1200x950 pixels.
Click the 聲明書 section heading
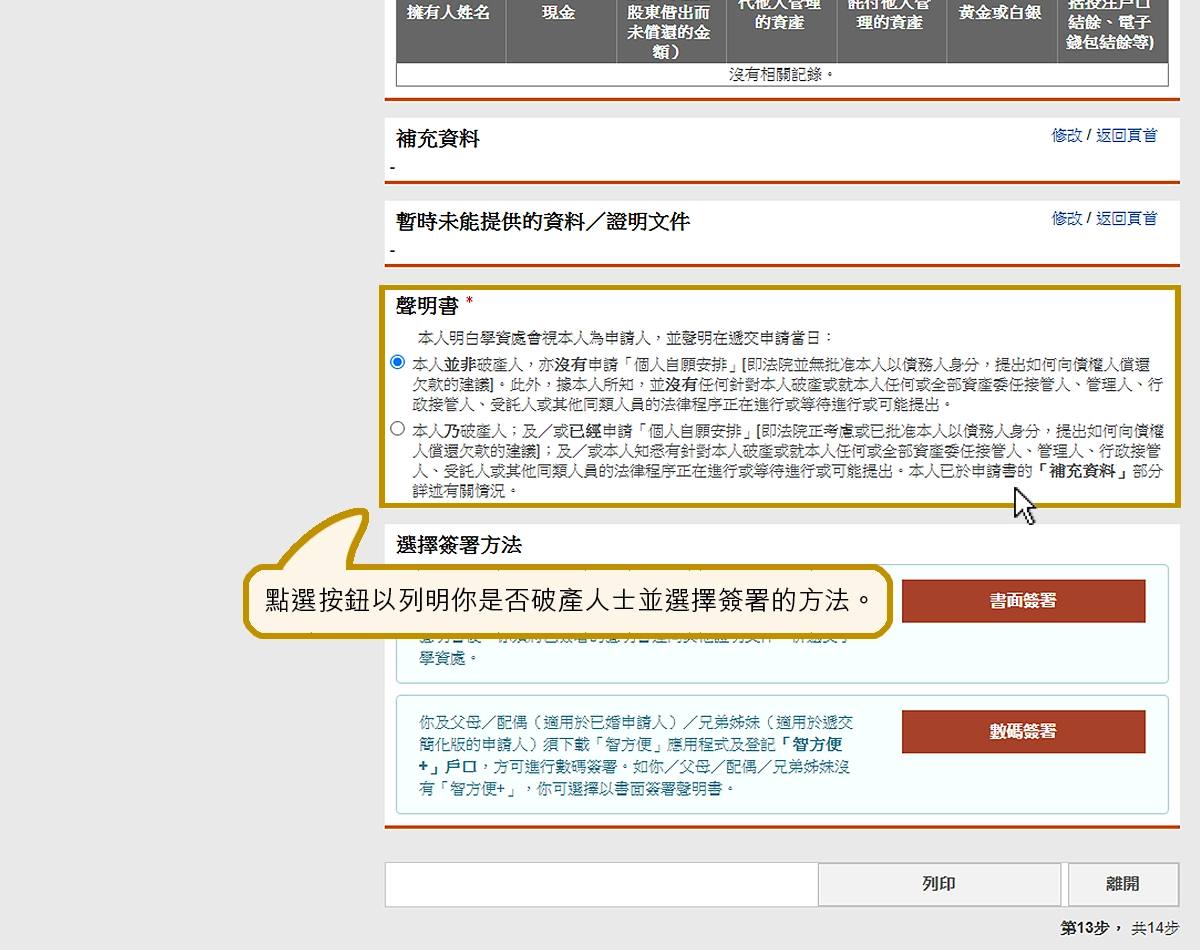(427, 306)
